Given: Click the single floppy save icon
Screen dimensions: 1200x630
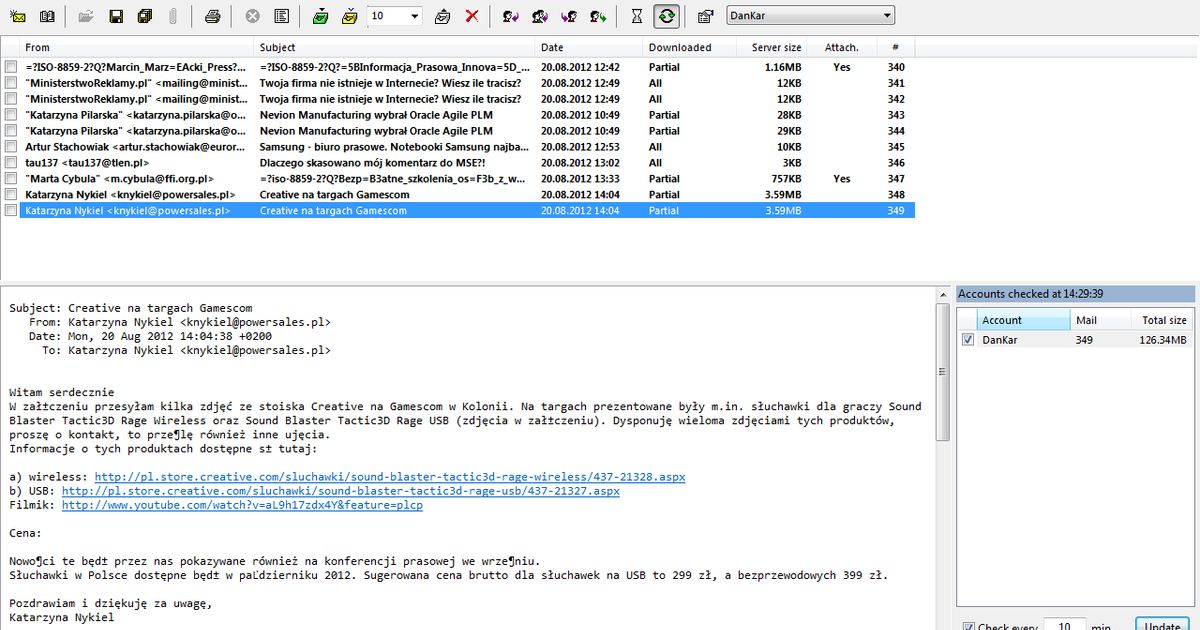Looking at the screenshot, I should [116, 16].
